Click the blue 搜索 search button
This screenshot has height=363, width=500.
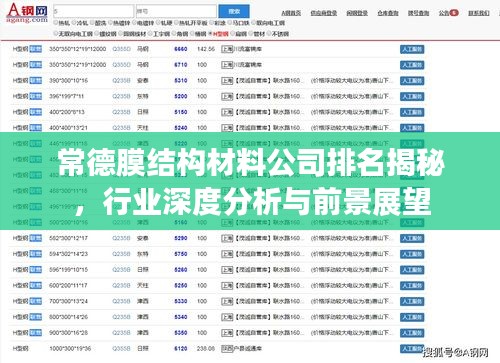click(x=234, y=11)
